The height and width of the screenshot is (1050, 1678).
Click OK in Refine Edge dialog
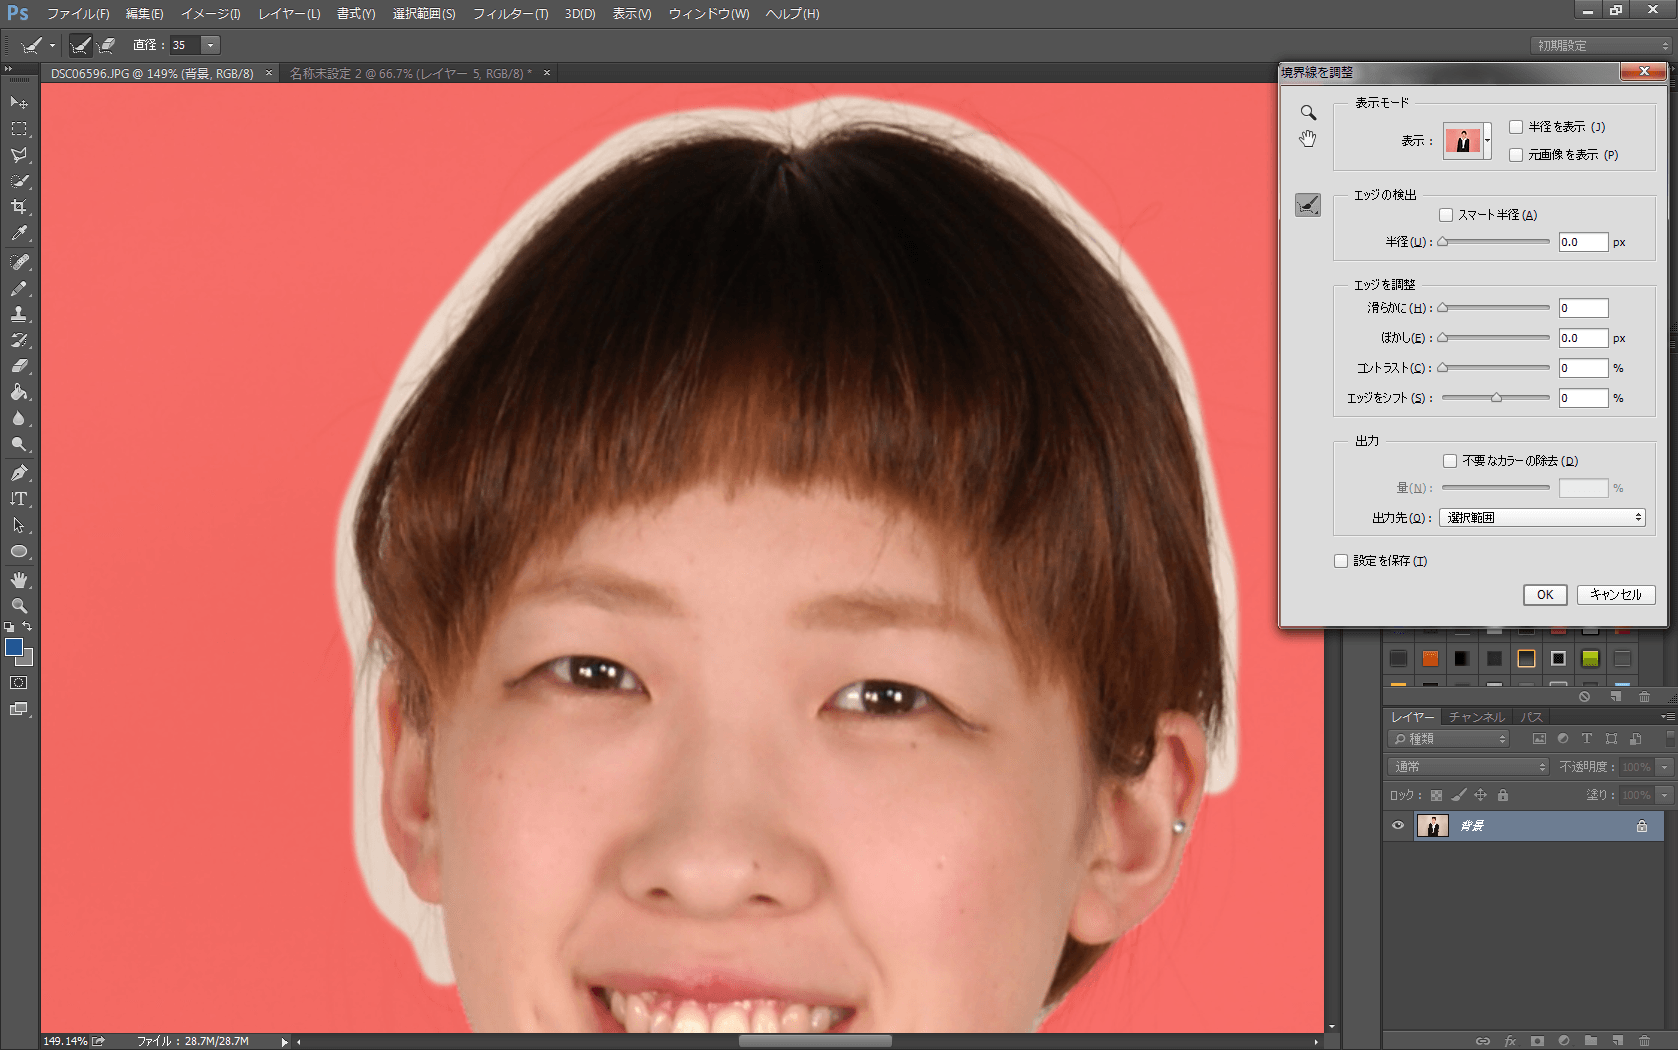tap(1545, 595)
